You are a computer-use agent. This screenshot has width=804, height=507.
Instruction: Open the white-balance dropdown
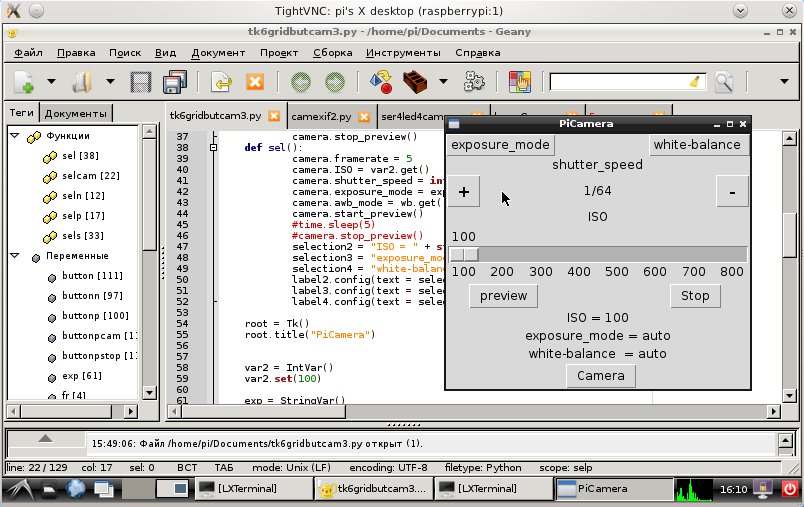coord(698,145)
